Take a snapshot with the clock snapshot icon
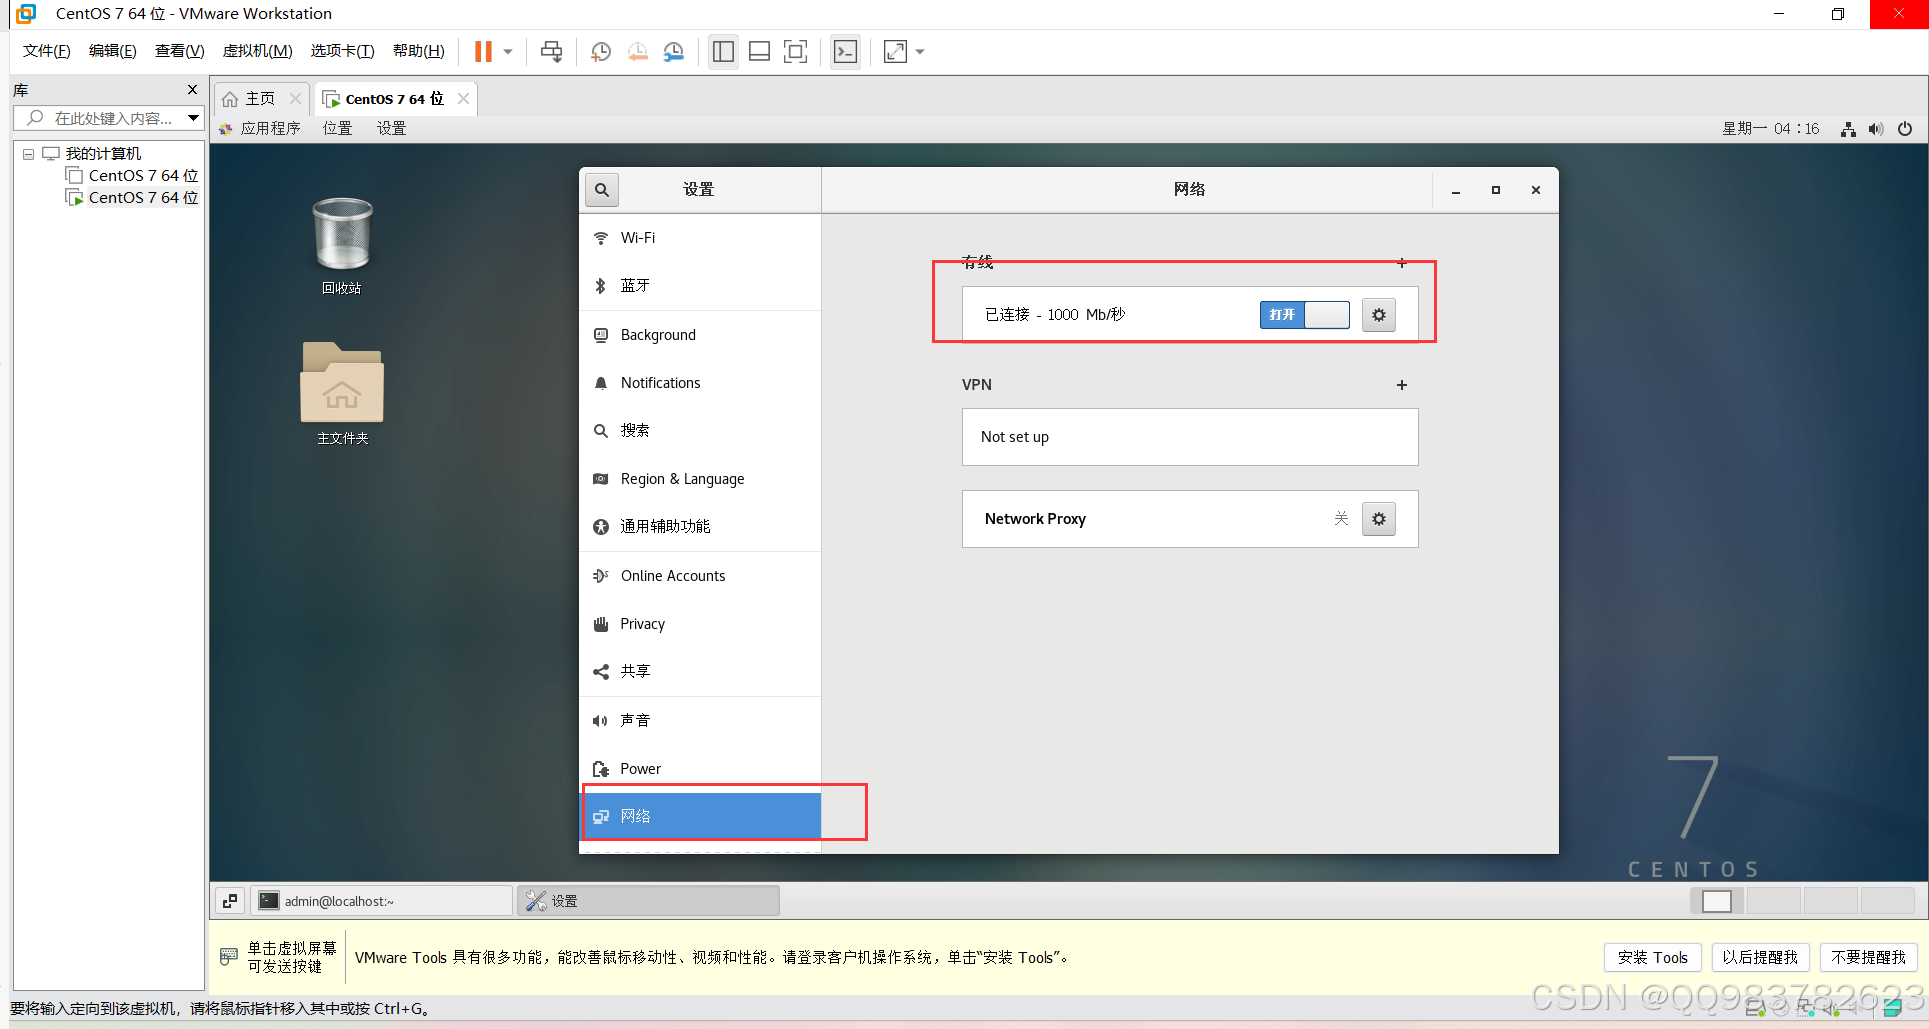 coord(601,52)
